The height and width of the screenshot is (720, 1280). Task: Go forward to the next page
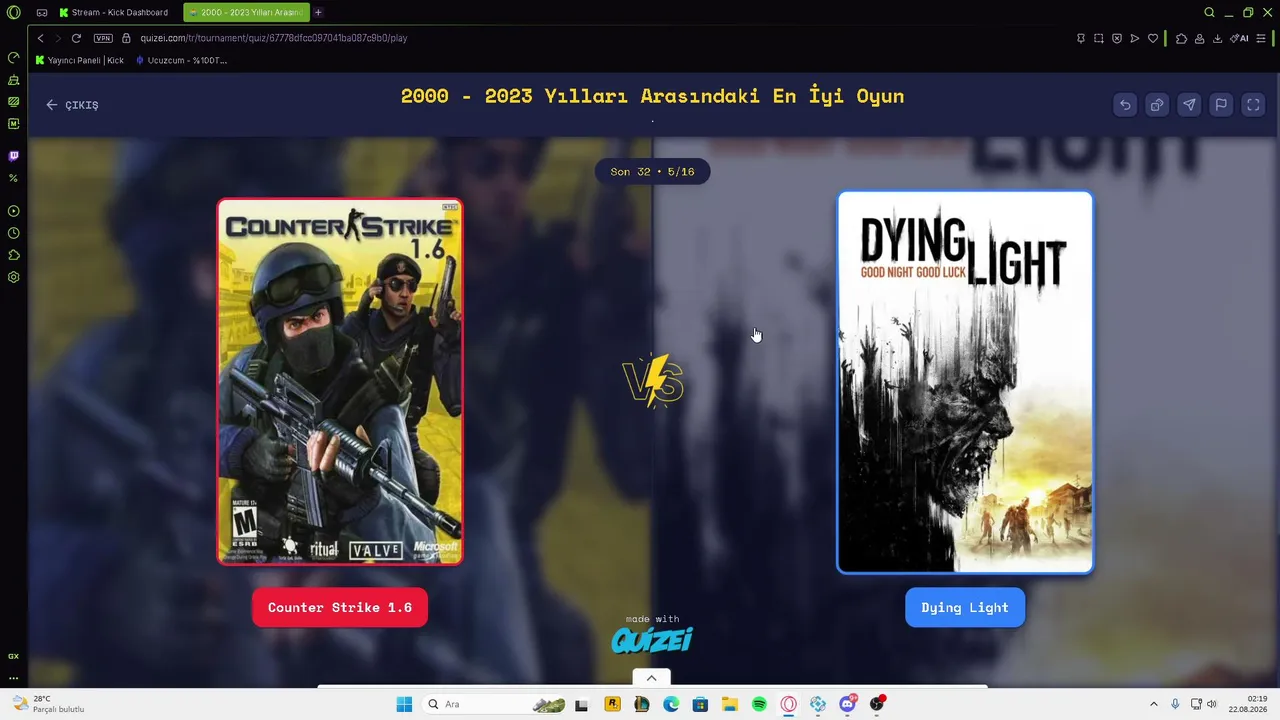pos(57,38)
